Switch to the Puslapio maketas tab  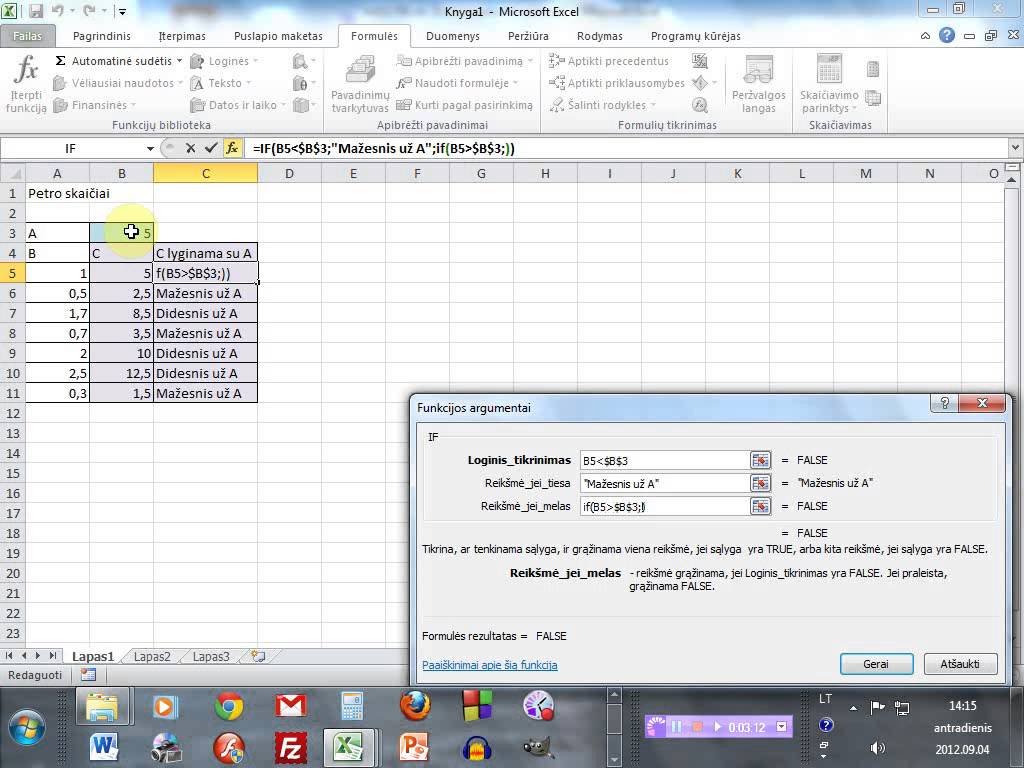pos(278,36)
